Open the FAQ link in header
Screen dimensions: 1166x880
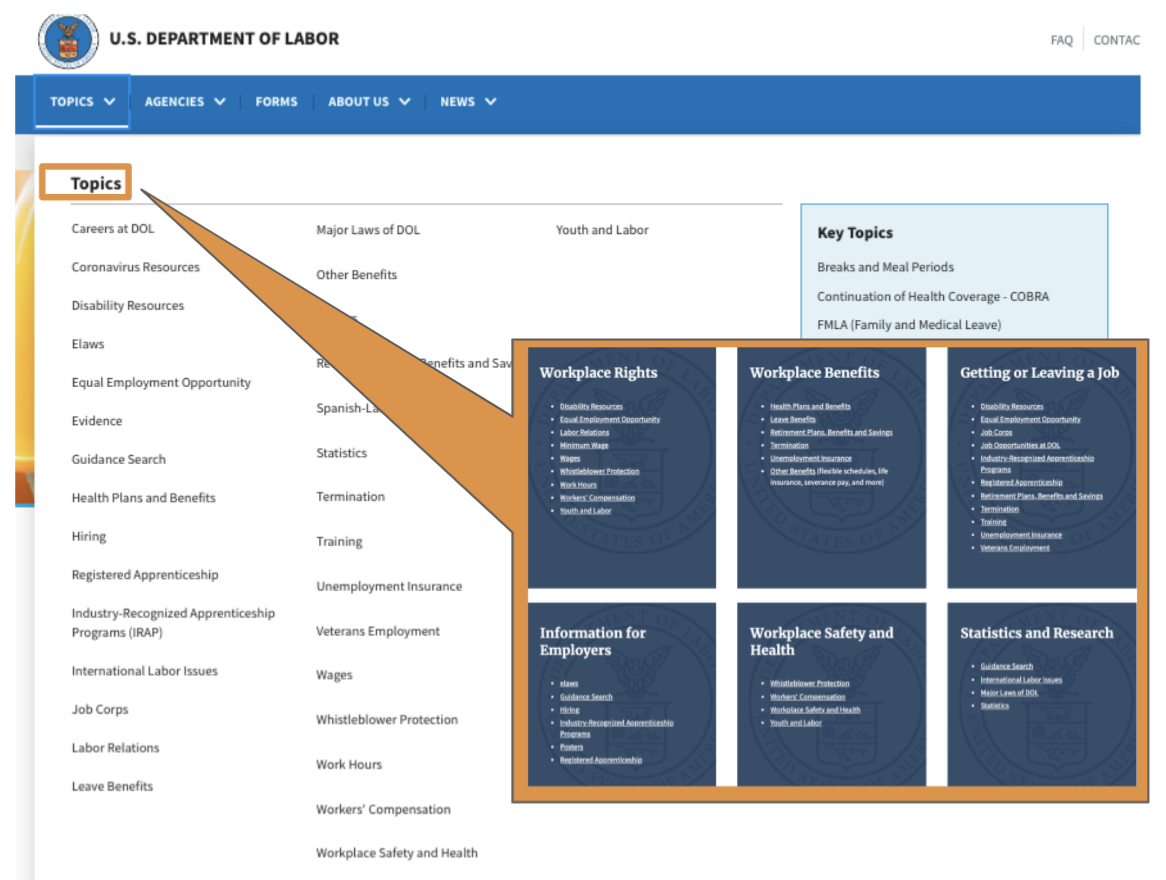tap(1061, 40)
